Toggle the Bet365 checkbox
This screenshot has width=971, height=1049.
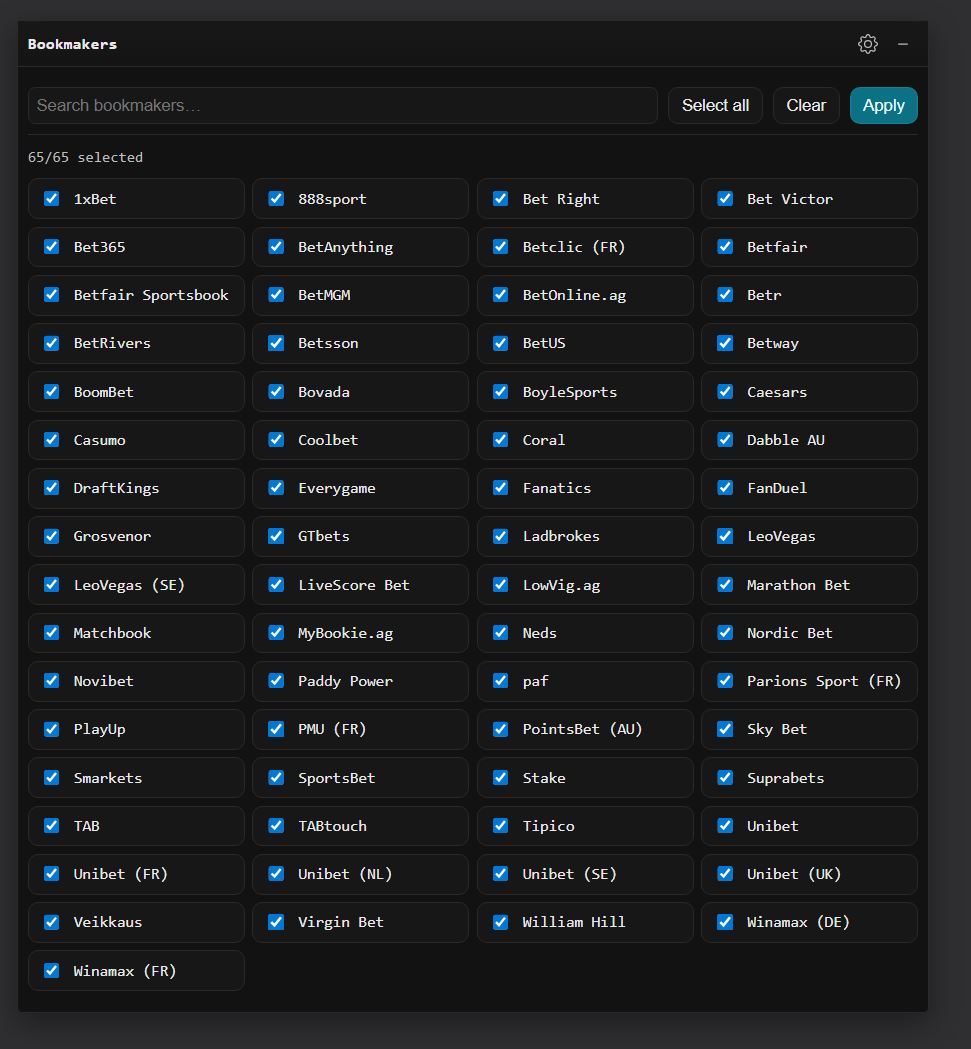click(52, 247)
